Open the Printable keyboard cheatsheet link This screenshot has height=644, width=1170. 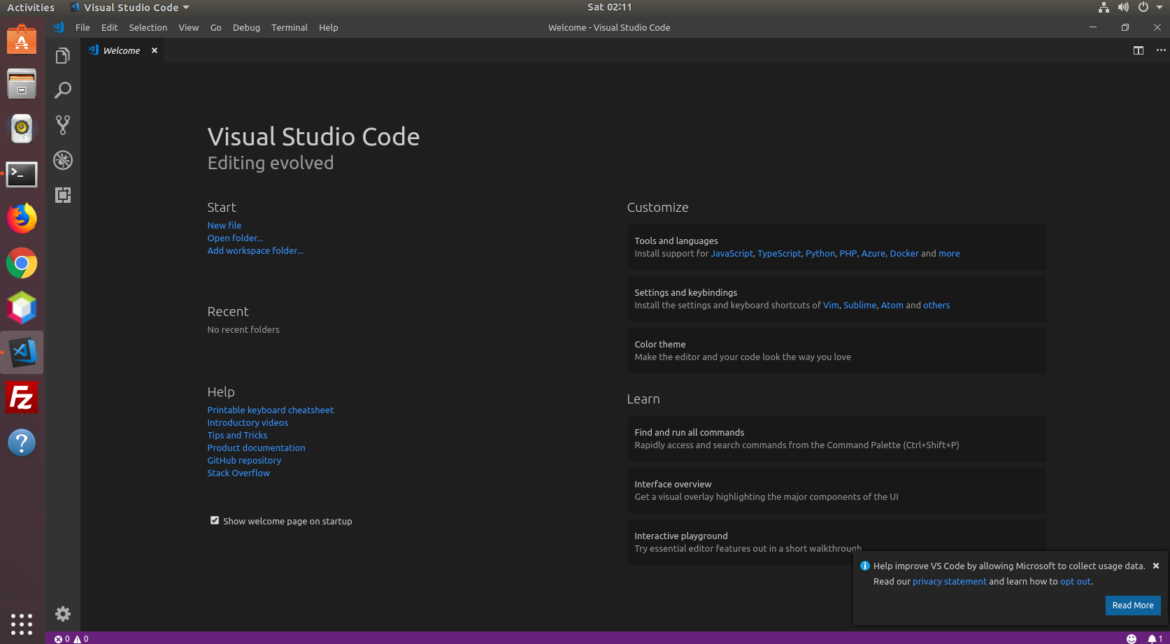click(x=270, y=409)
